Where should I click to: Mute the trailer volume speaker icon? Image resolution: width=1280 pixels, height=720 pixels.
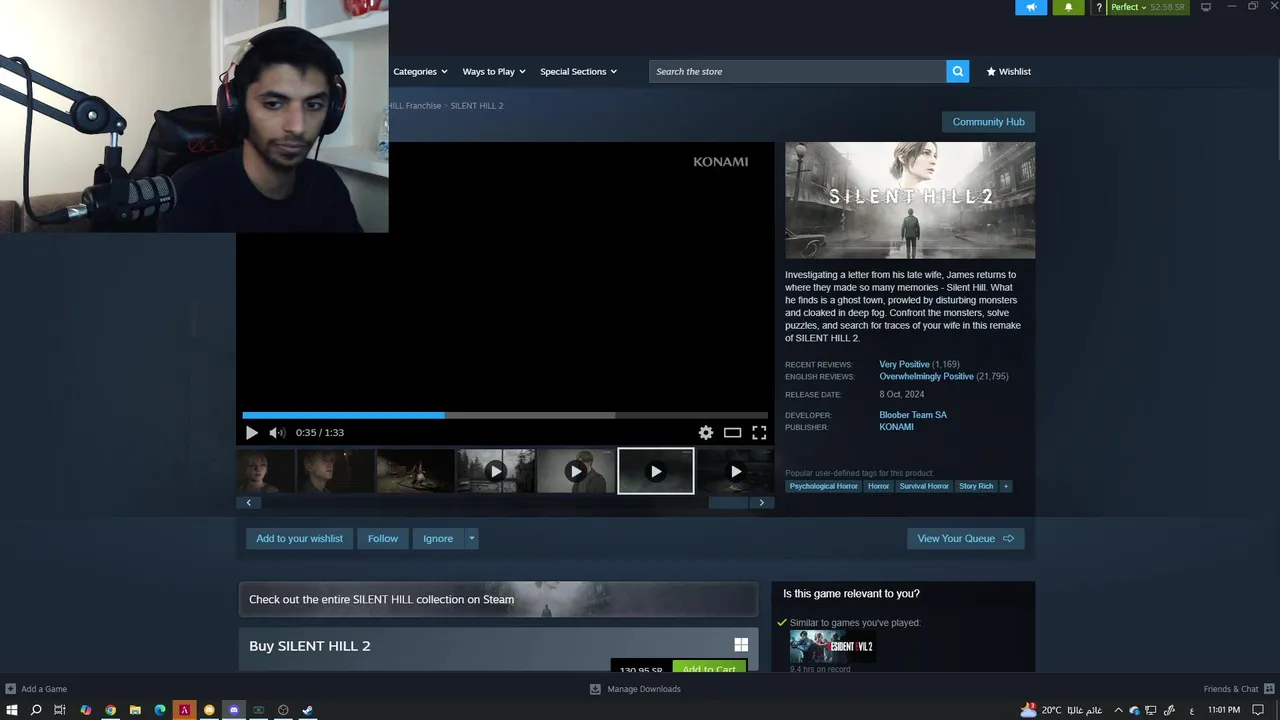click(277, 433)
